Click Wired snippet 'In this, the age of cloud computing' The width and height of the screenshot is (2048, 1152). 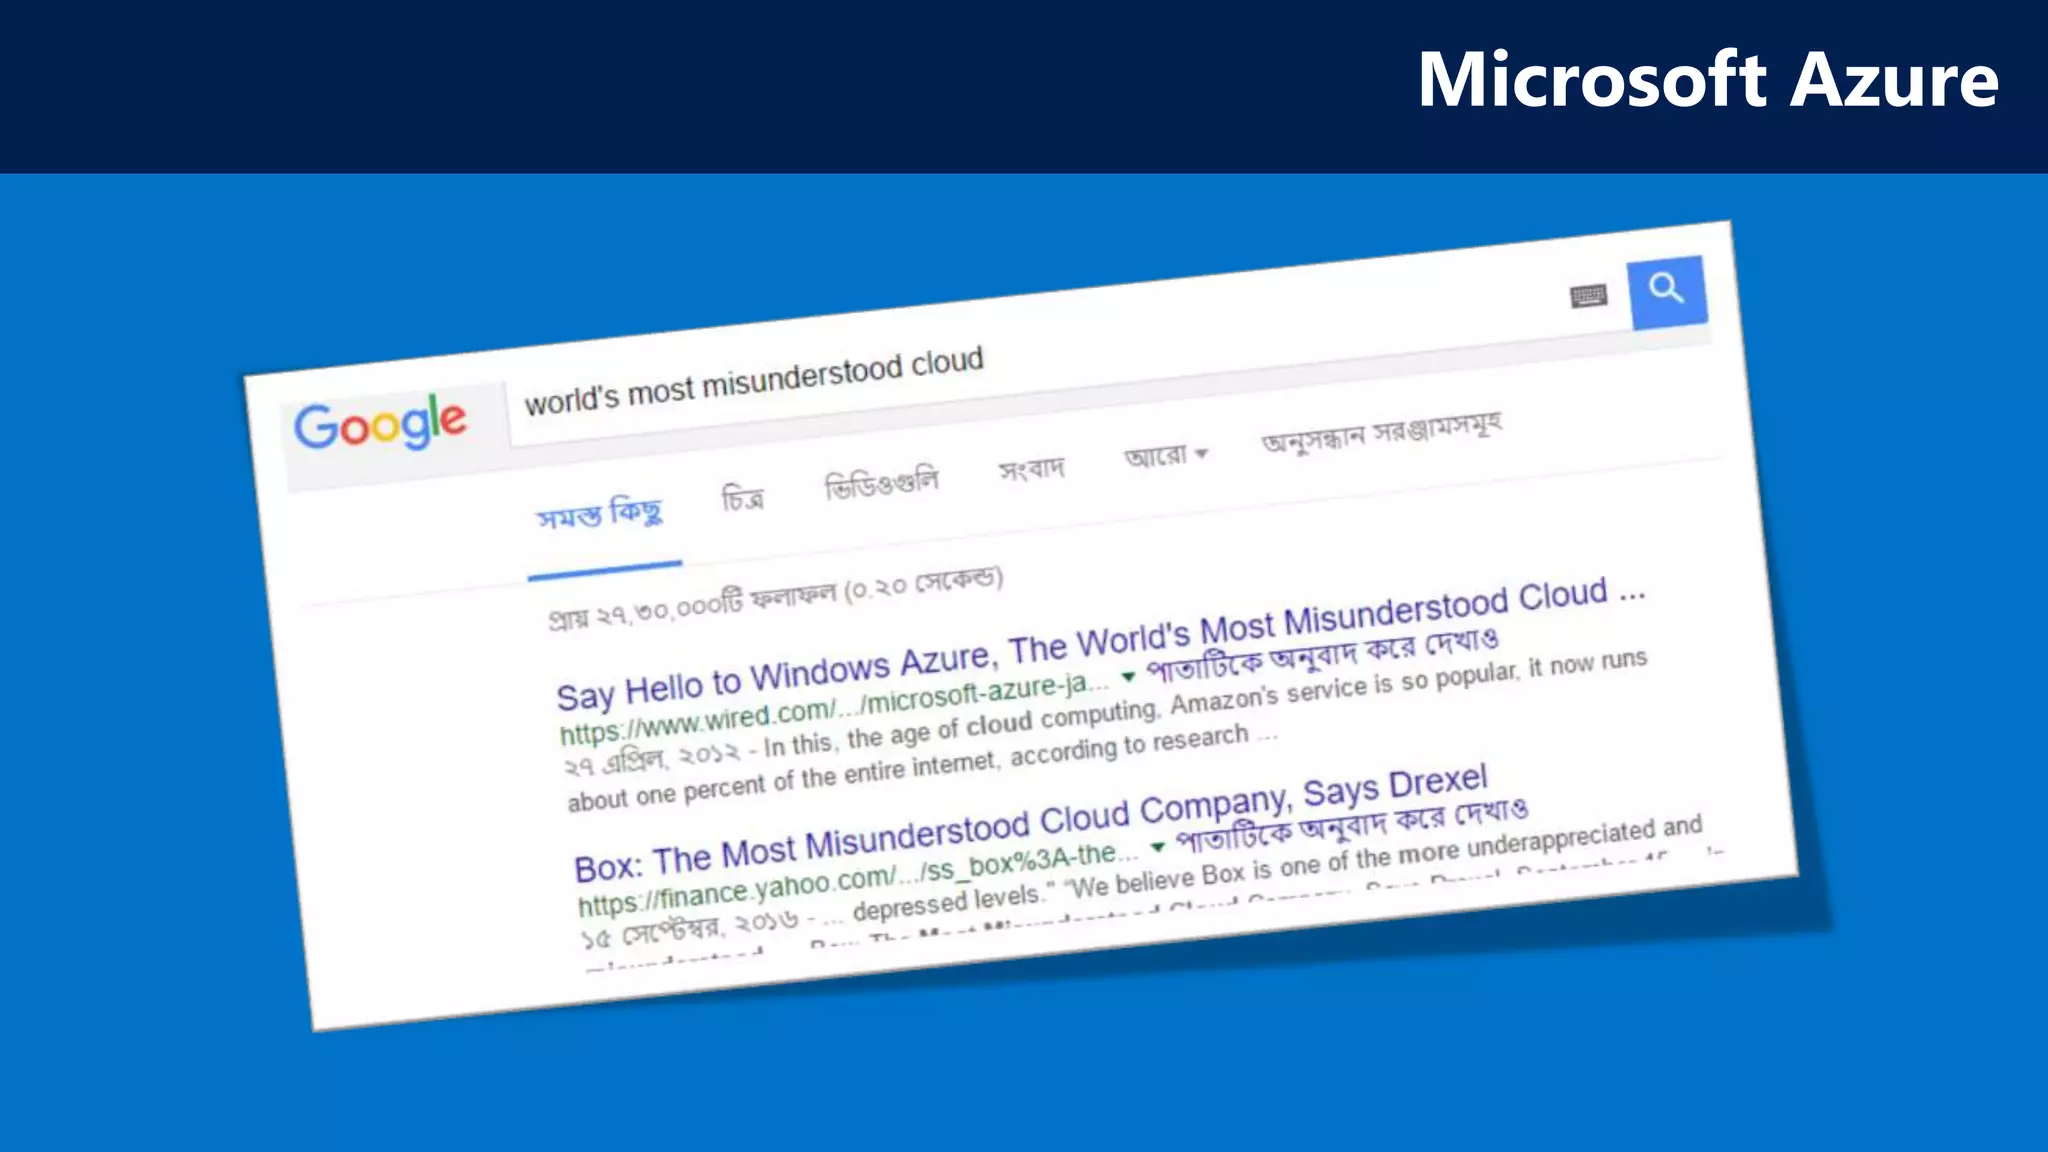[x=960, y=729]
